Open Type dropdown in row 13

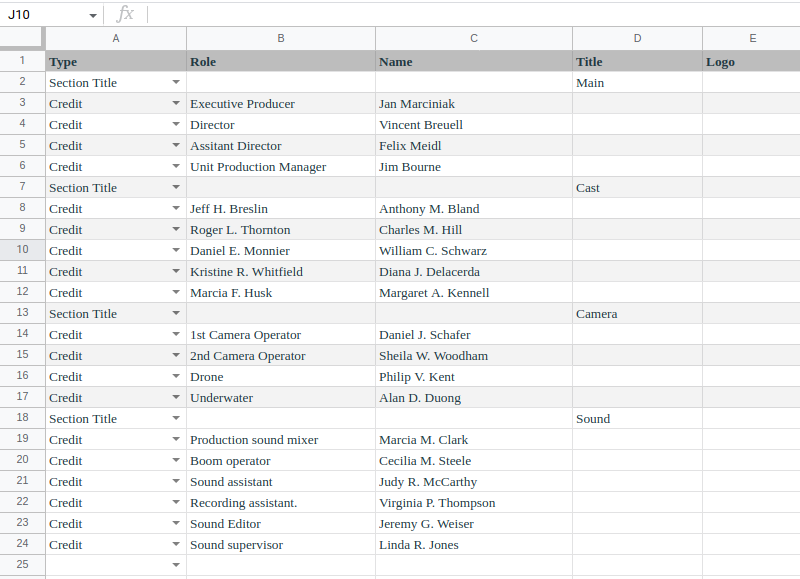(x=176, y=313)
